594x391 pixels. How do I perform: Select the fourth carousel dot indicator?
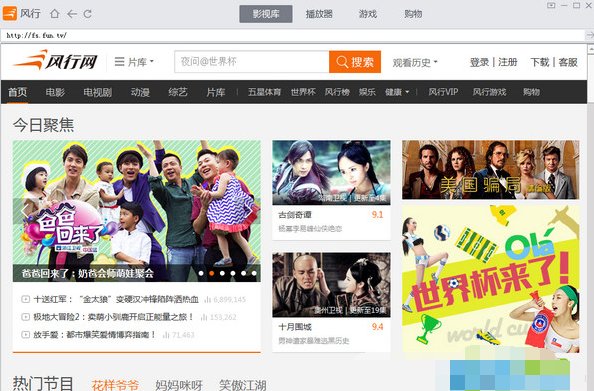[233, 273]
